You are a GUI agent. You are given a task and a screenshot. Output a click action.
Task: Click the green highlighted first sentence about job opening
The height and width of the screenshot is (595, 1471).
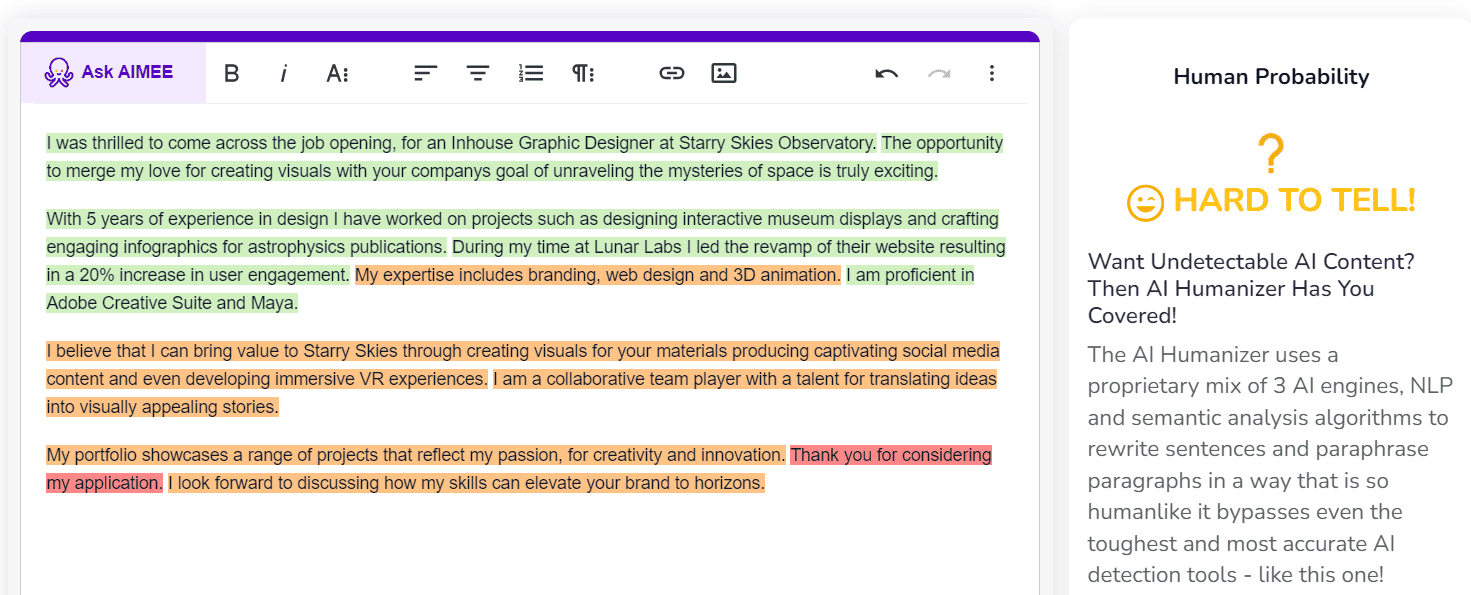click(x=460, y=143)
